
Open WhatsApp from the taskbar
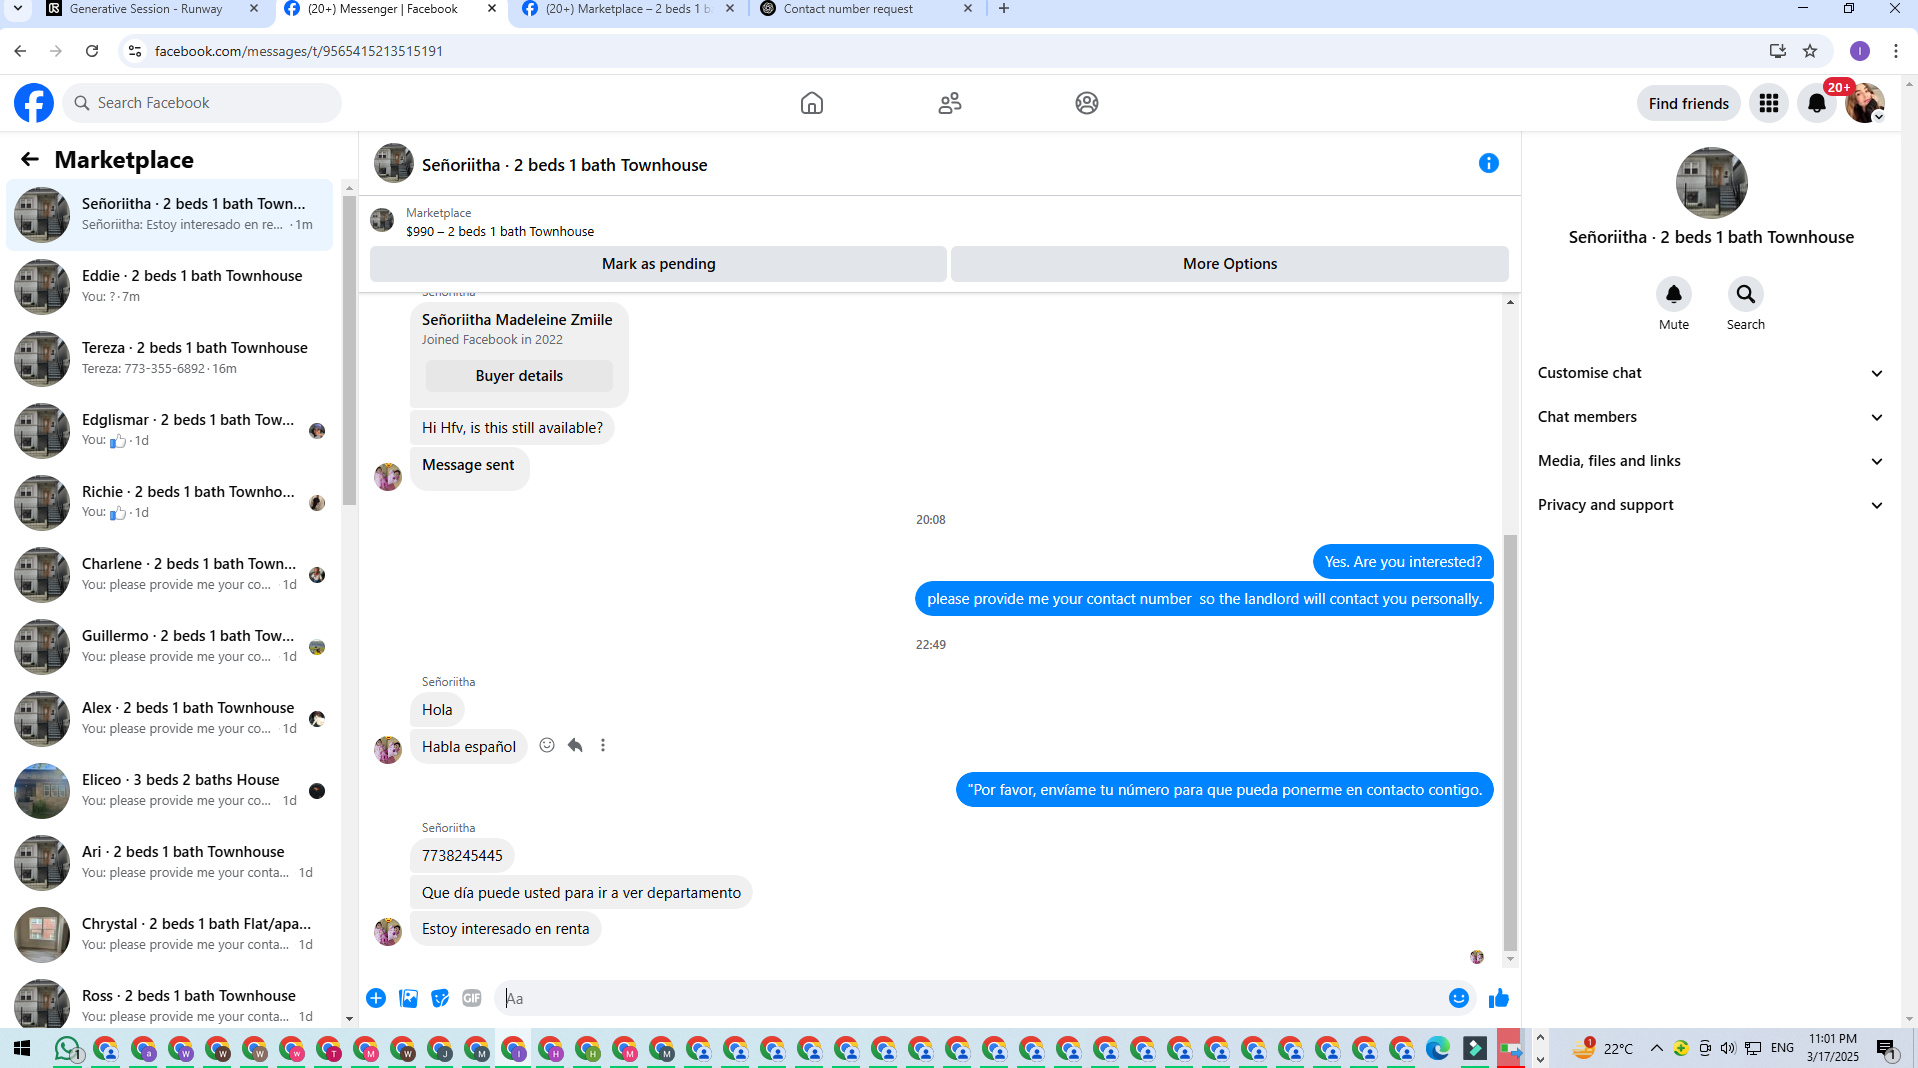point(68,1048)
